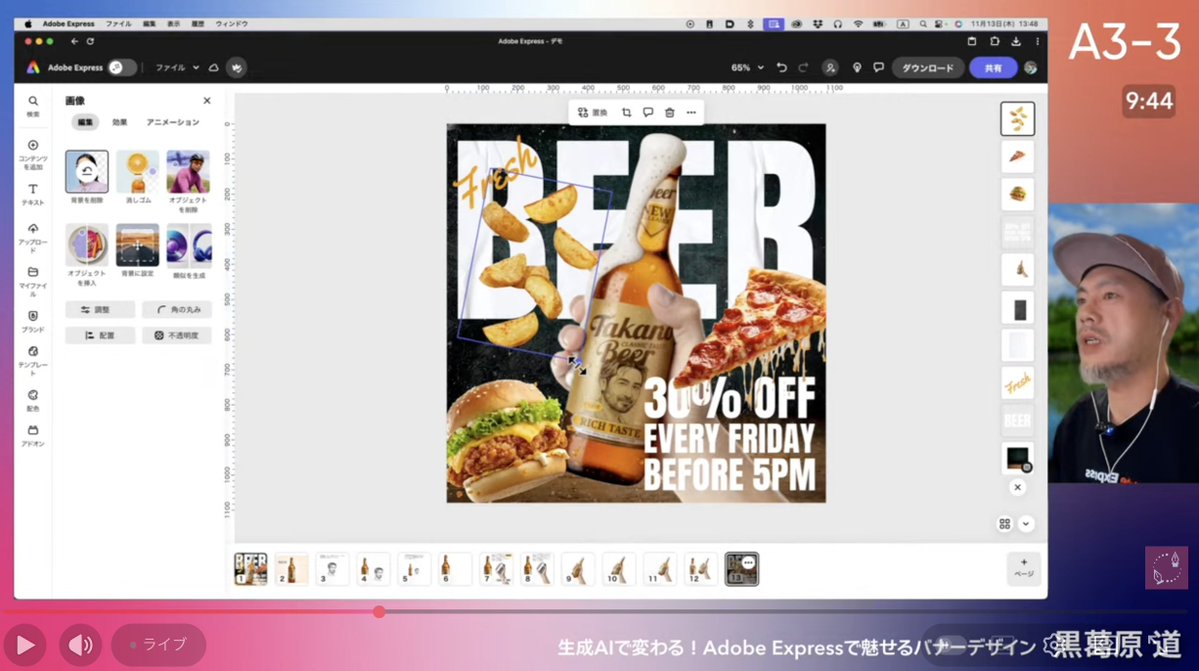Open the テンプレート panel in the sidebar
Viewport: 1199px width, 671px height.
click(33, 355)
